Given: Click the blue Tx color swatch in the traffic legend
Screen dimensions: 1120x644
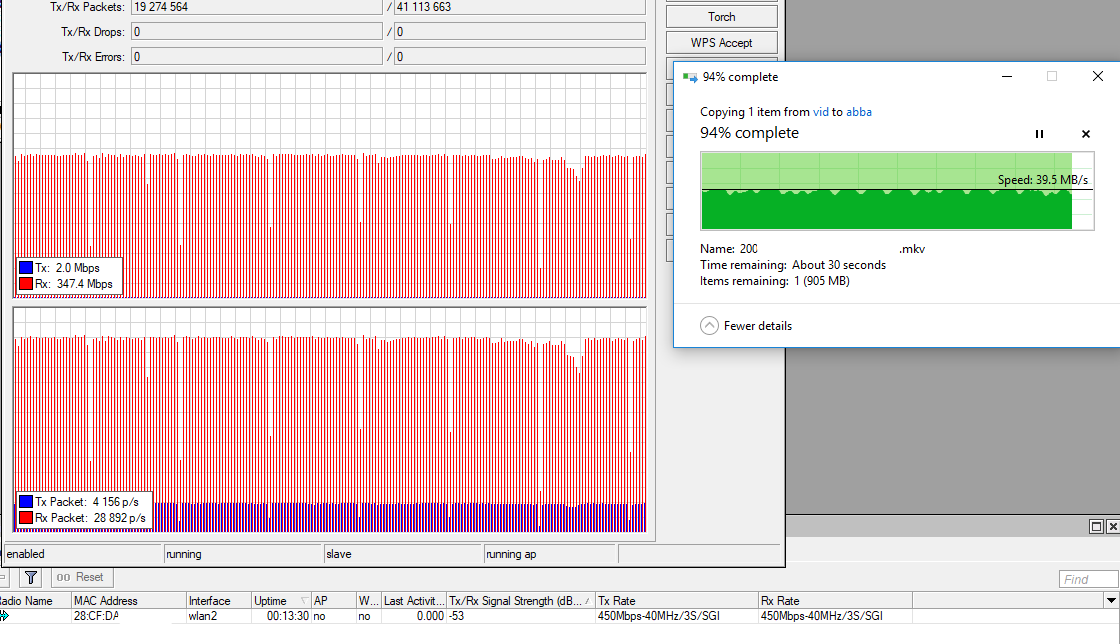Looking at the screenshot, I should coord(26,268).
